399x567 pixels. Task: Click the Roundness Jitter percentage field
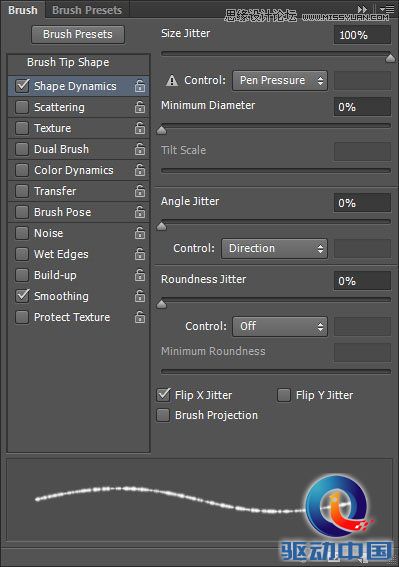pos(362,281)
